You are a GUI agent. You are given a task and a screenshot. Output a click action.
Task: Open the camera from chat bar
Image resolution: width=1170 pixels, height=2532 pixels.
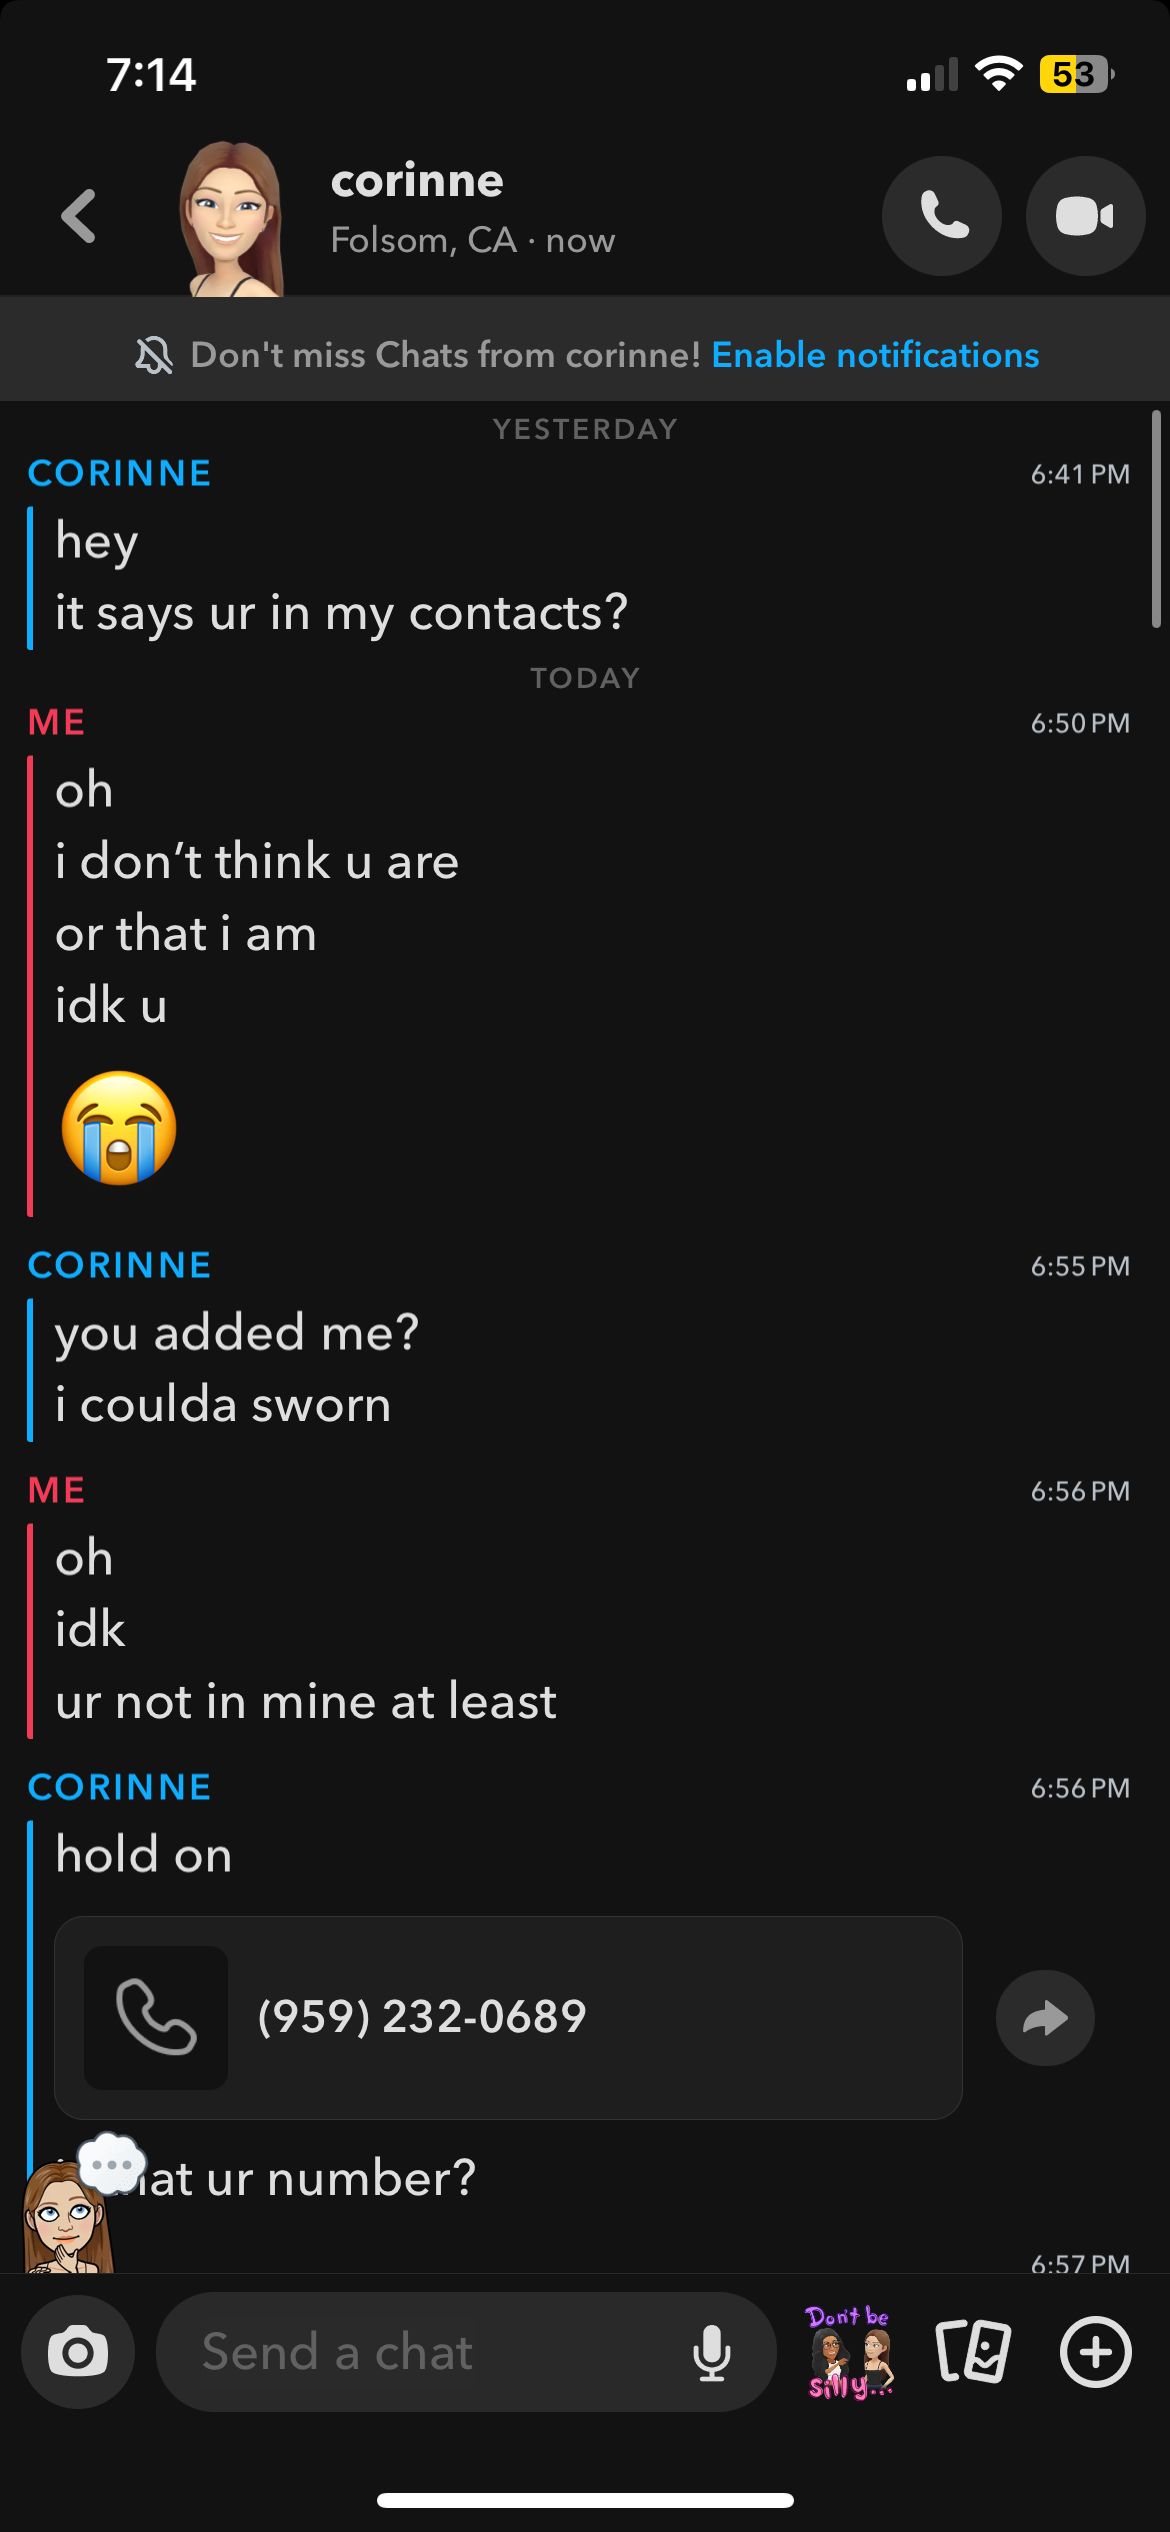(78, 2352)
